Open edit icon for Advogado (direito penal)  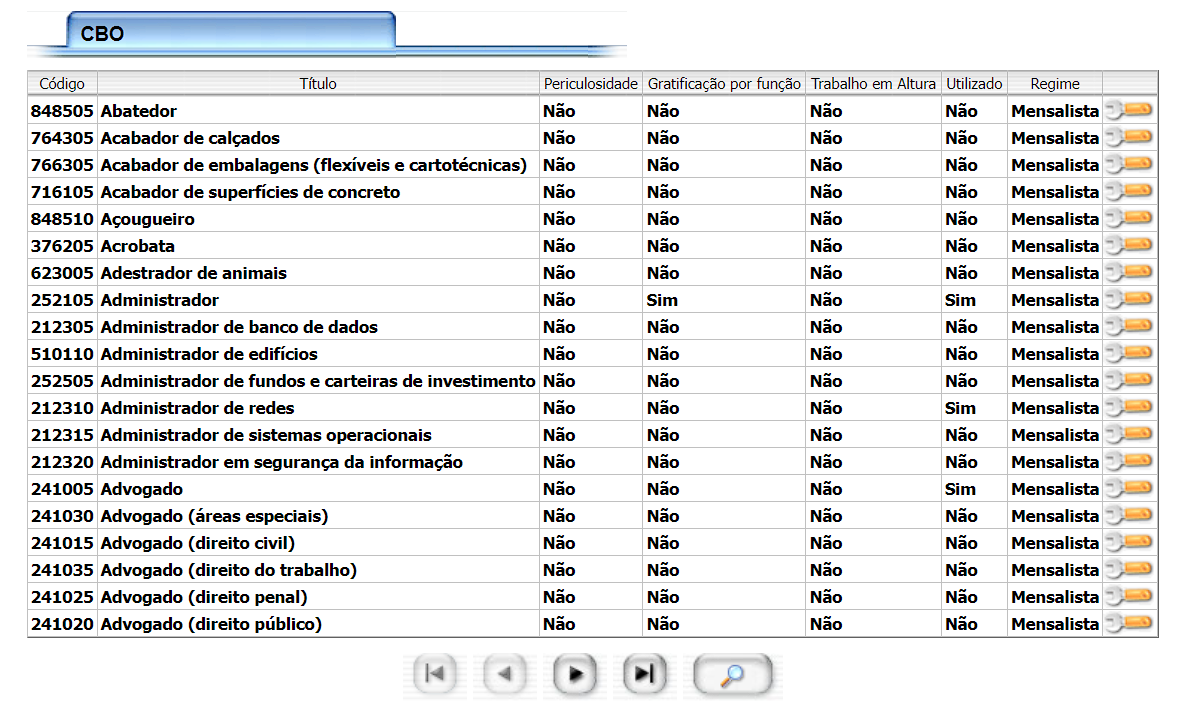pos(1130,597)
